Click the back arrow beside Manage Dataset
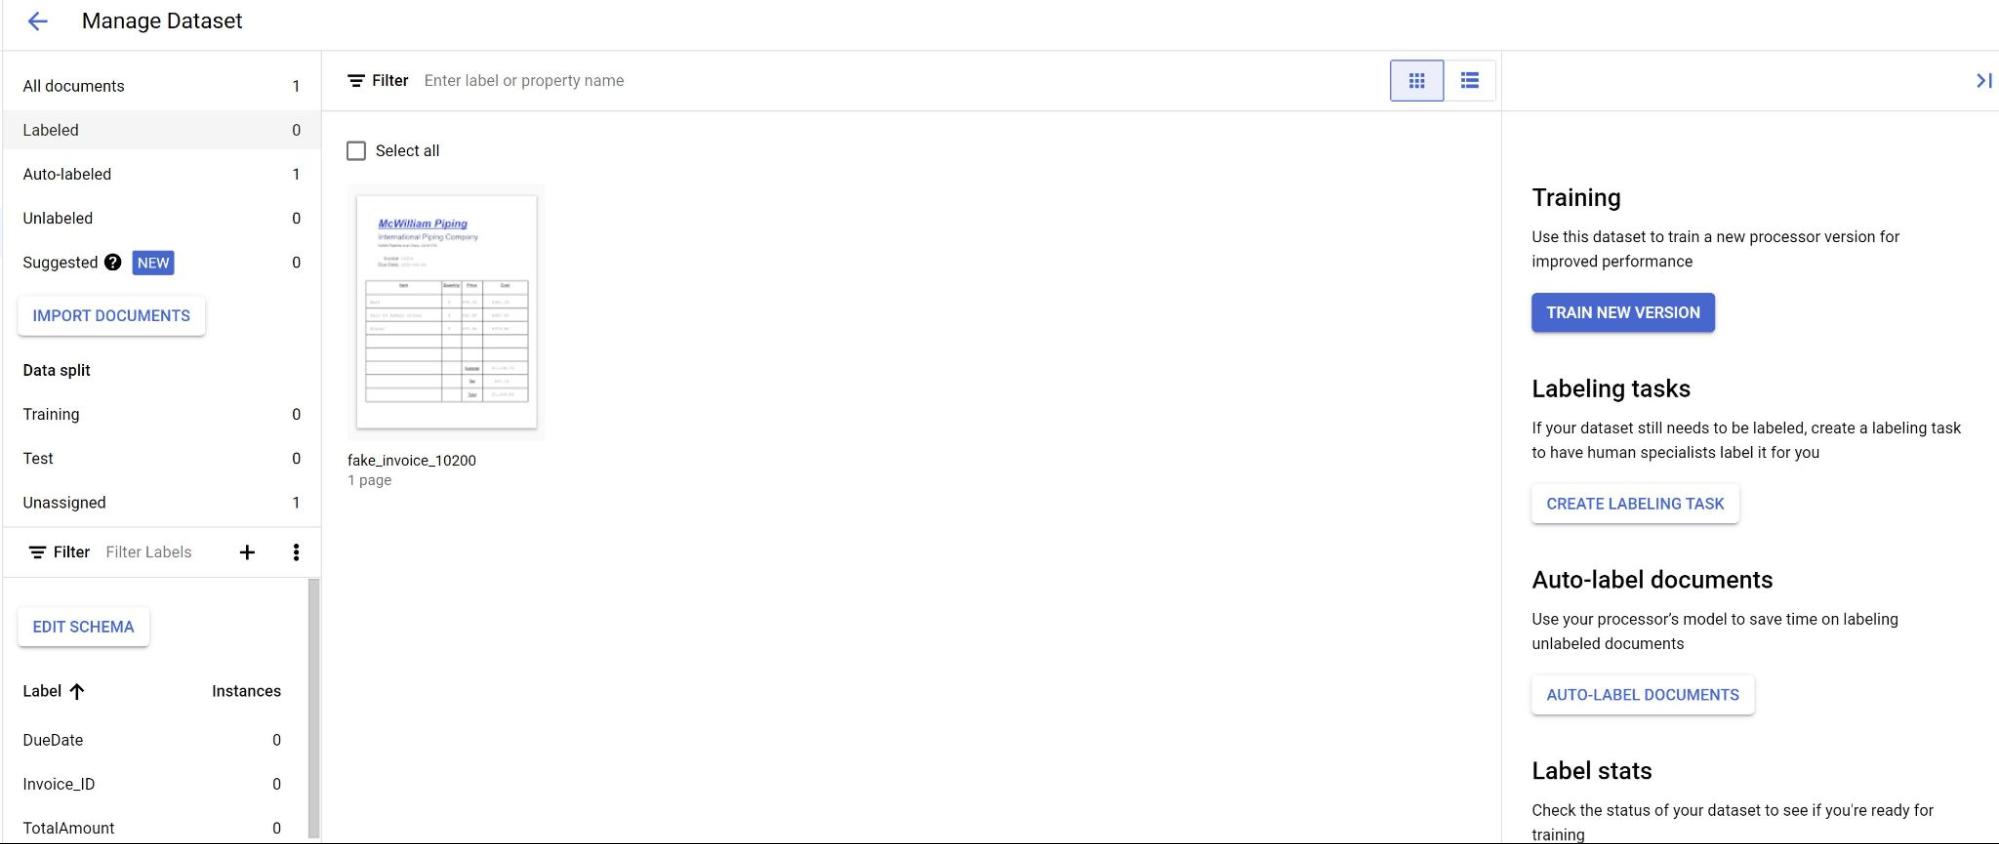The width and height of the screenshot is (1999, 844). 37,21
